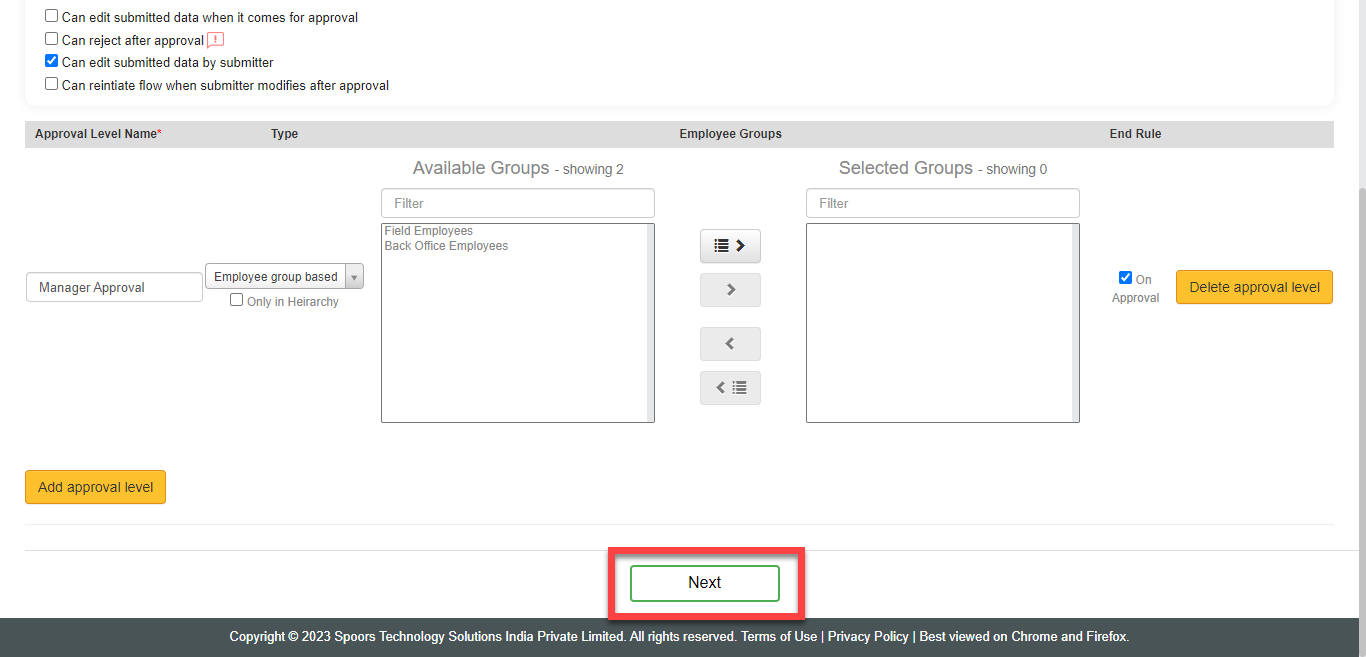Screen dimensions: 1366x657
Task: Click the move selected group left arrow
Action: coord(730,344)
